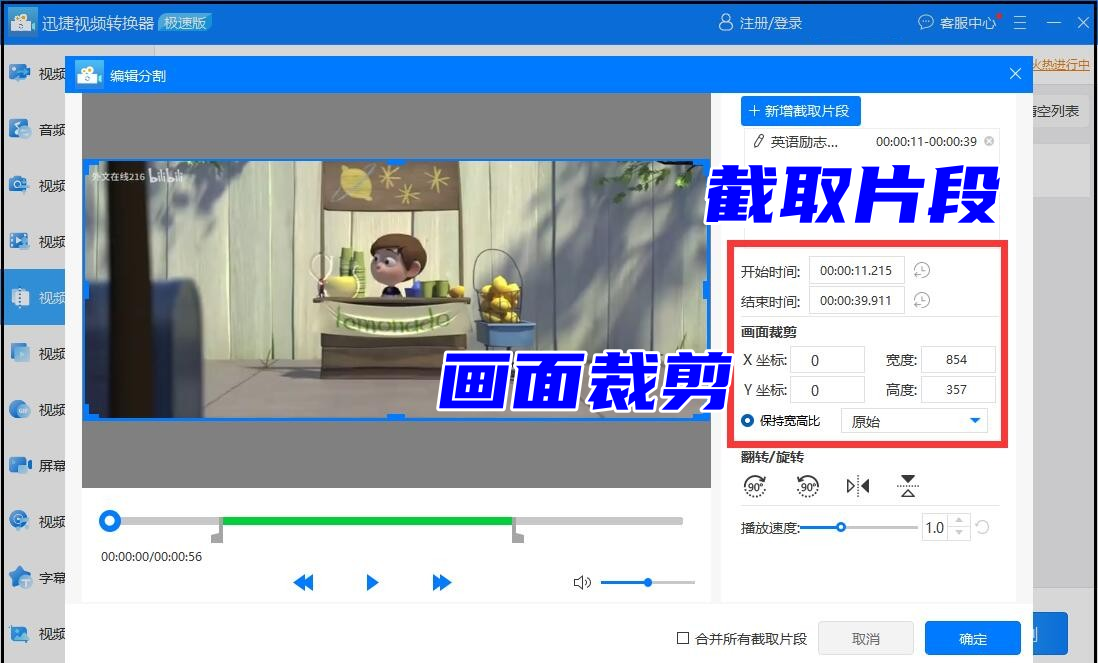Open the hamburger menu in title bar
This screenshot has height=663, width=1098.
[1020, 22]
